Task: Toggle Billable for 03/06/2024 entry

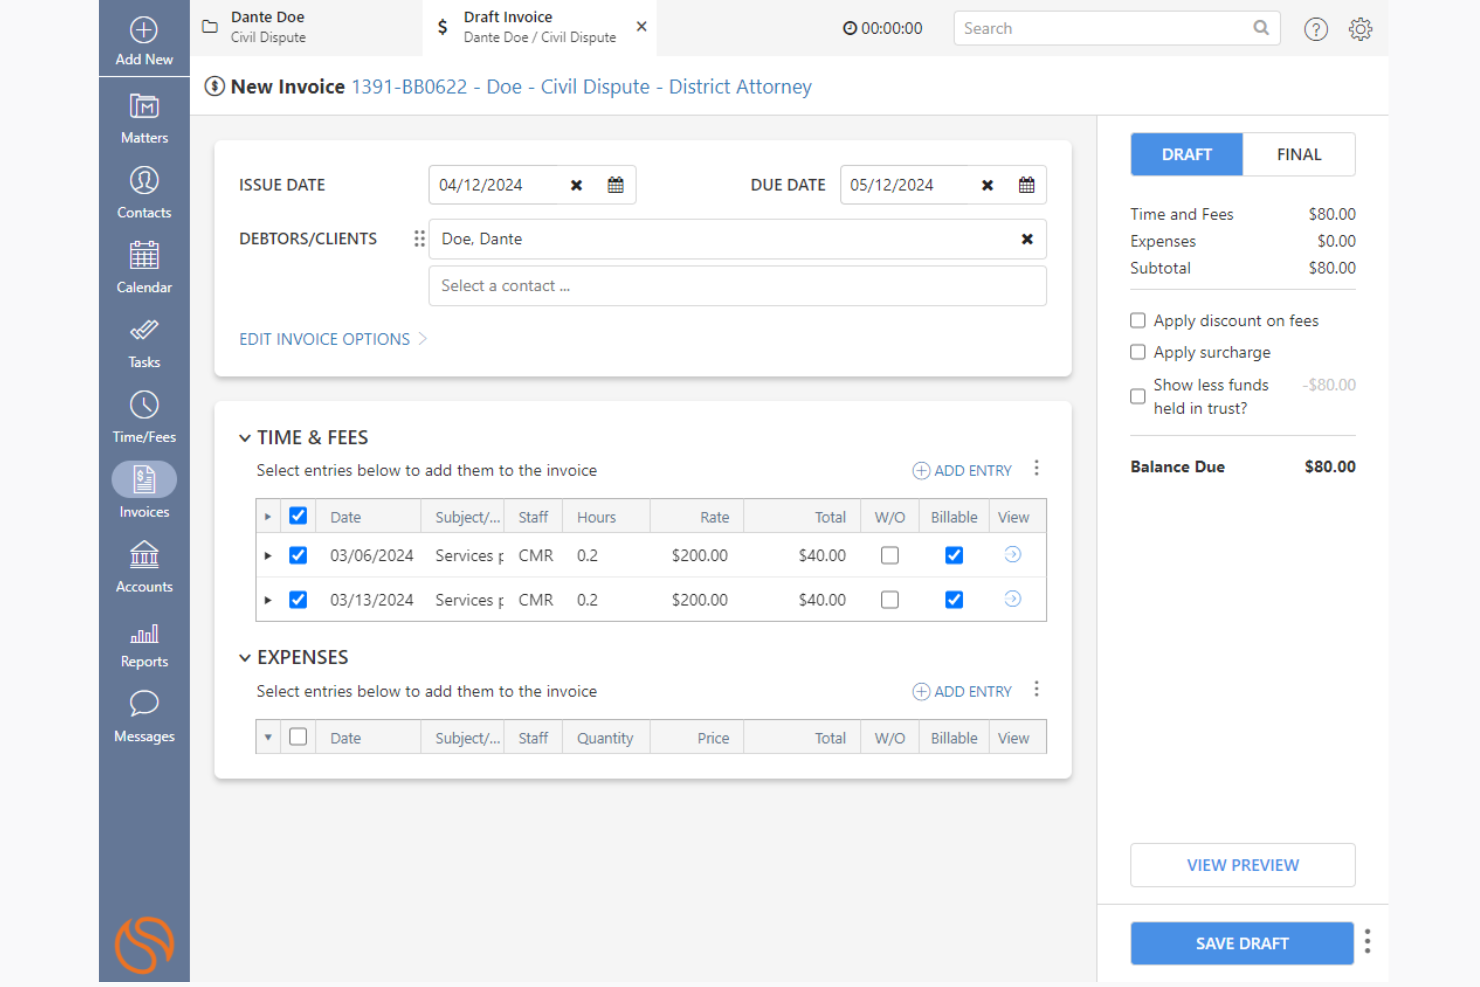Action: coord(954,555)
